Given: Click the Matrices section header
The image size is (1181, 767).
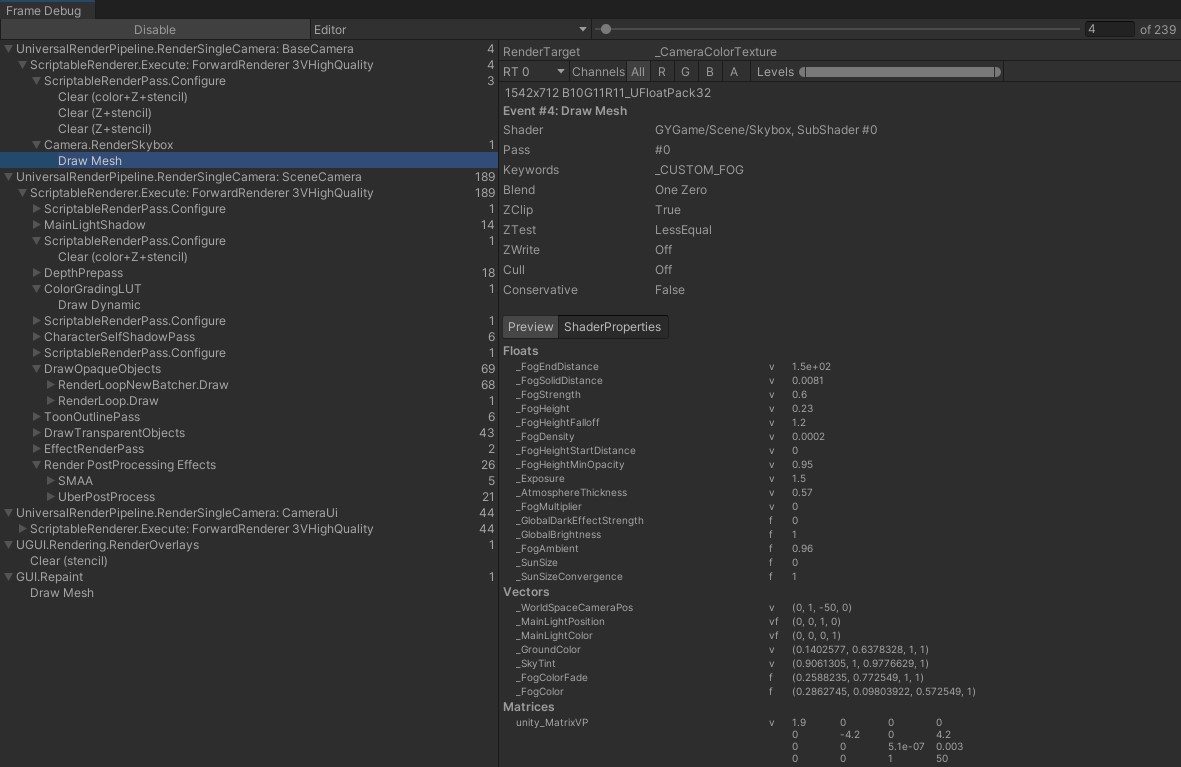Looking at the screenshot, I should click(x=529, y=707).
